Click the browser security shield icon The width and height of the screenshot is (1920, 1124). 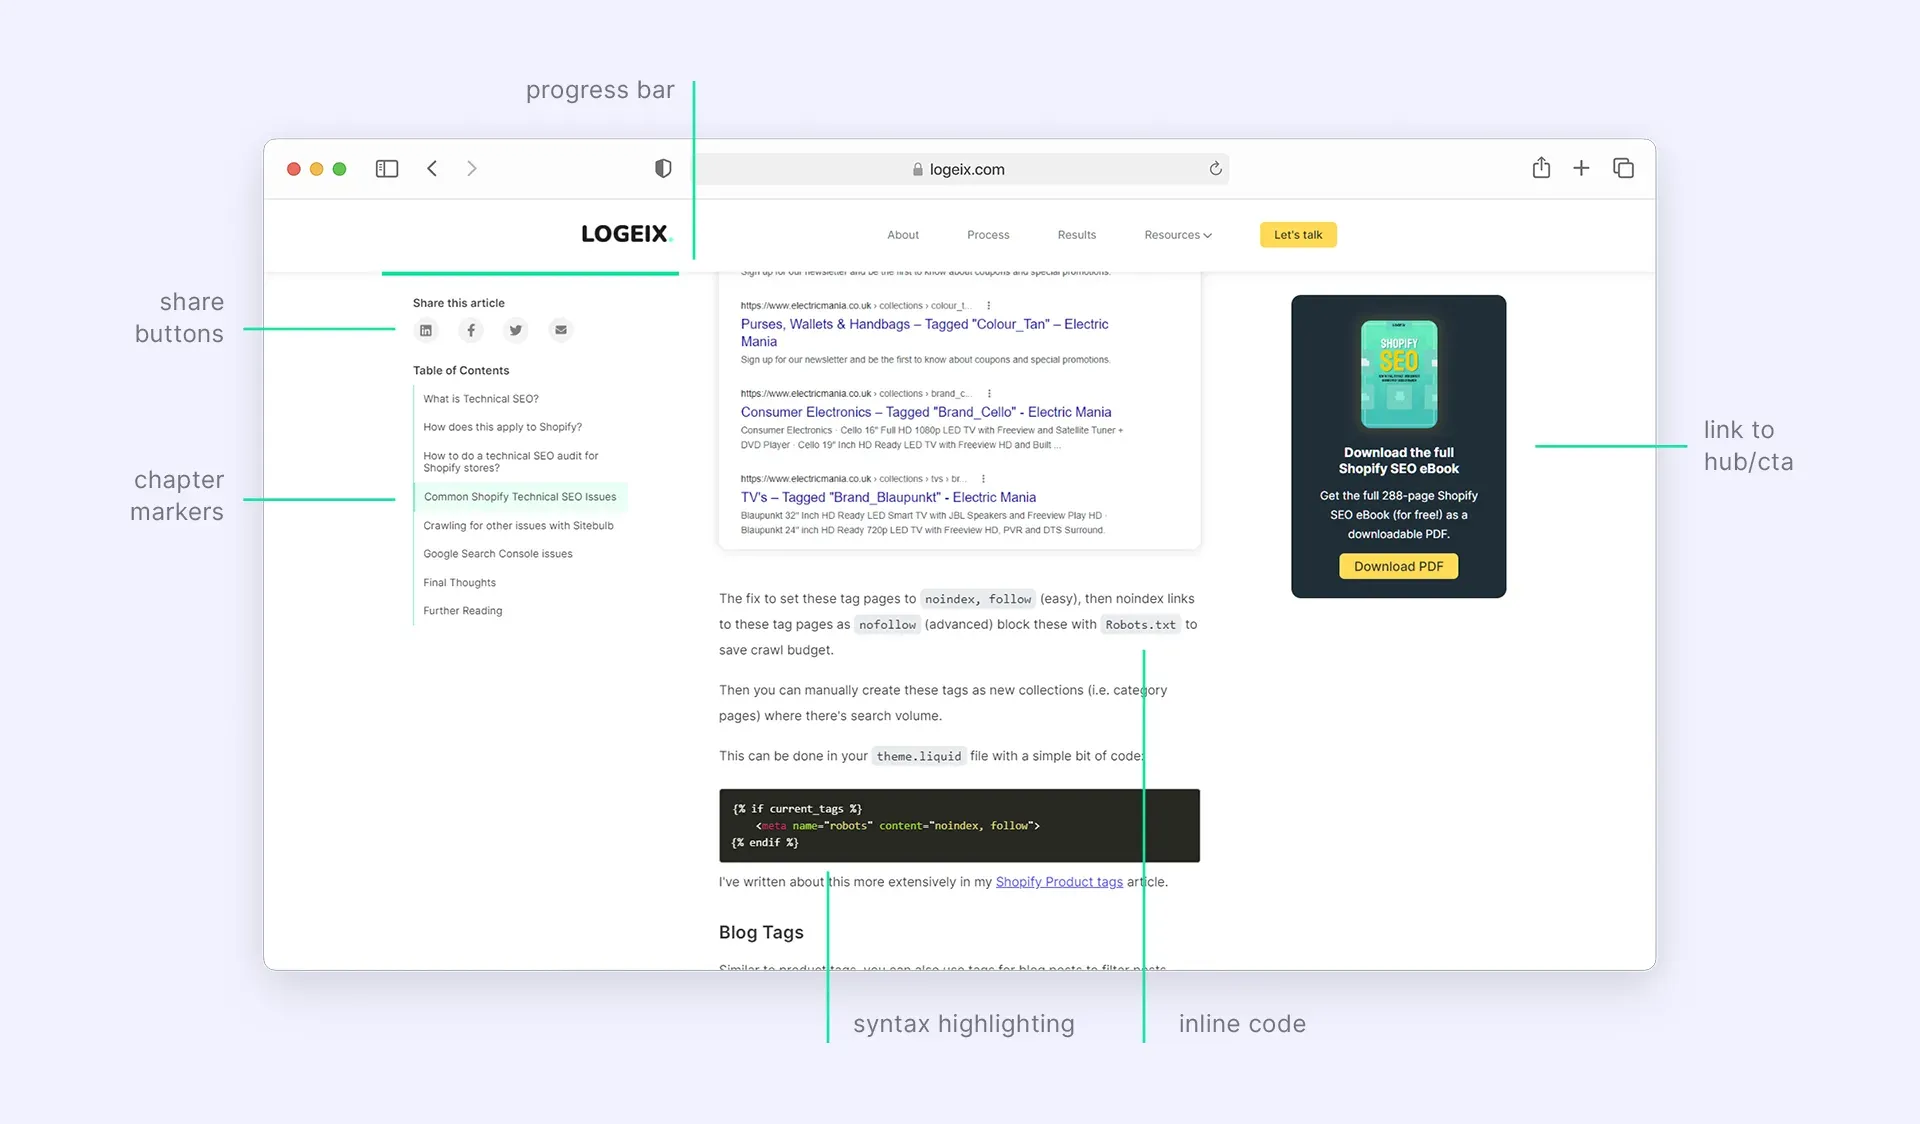[661, 169]
